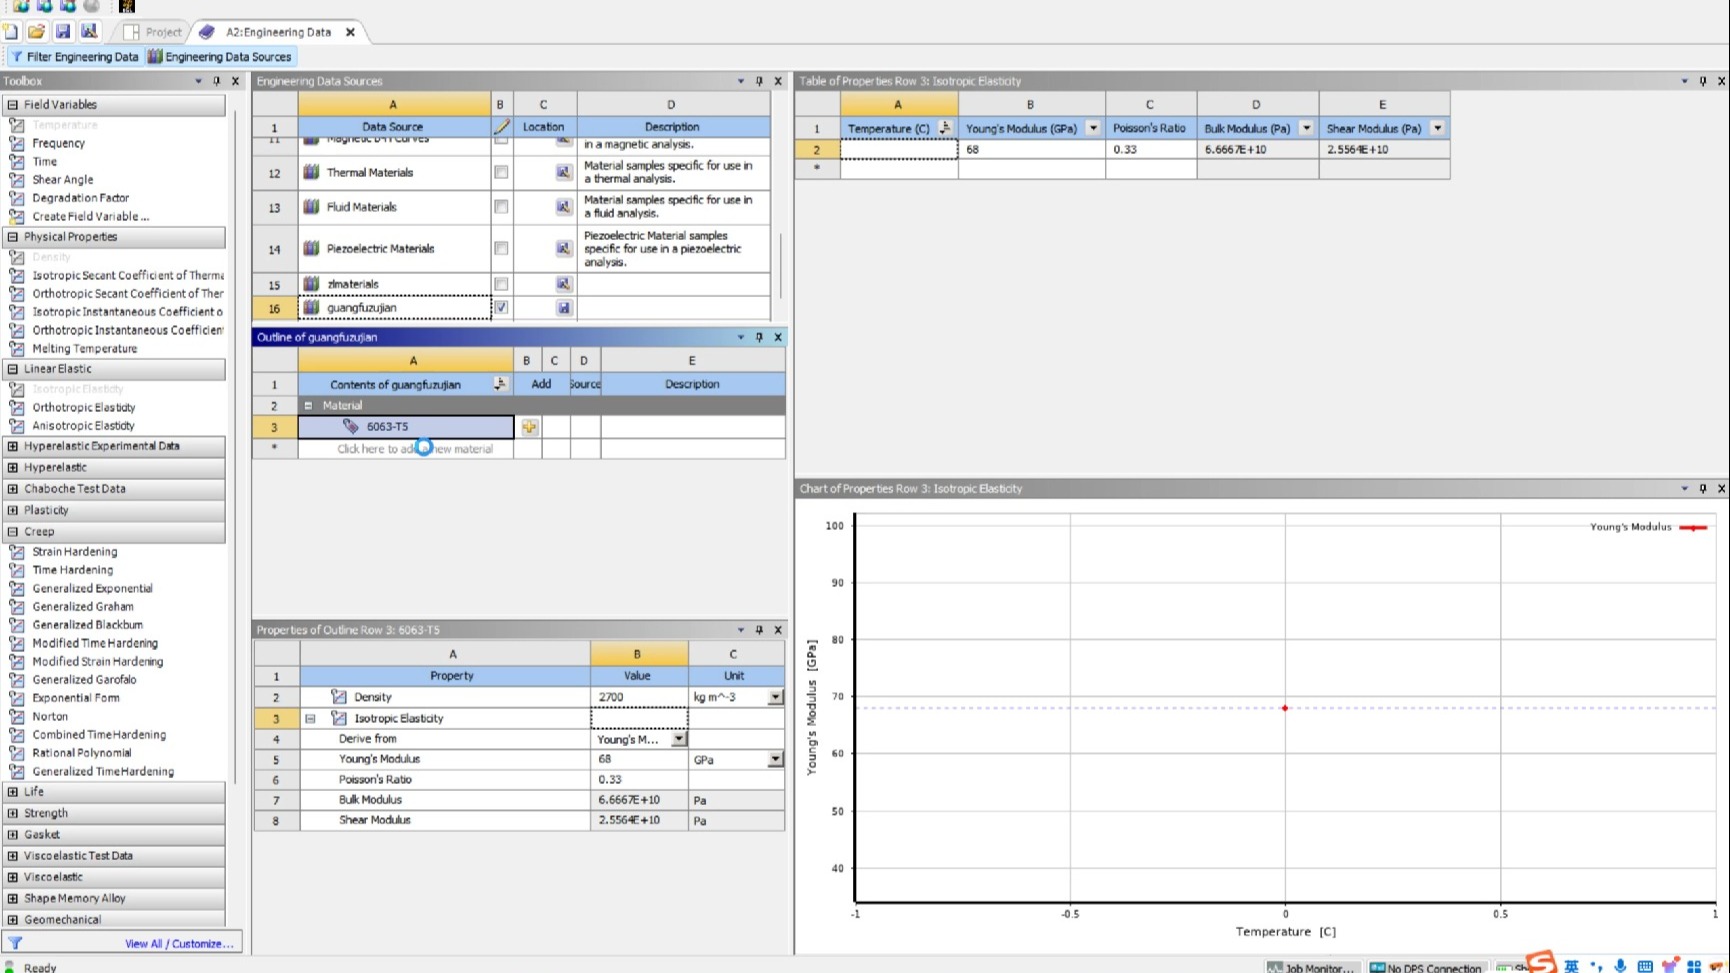Pin the Outline of guangfuzujian panel
This screenshot has width=1730, height=973.
(759, 337)
